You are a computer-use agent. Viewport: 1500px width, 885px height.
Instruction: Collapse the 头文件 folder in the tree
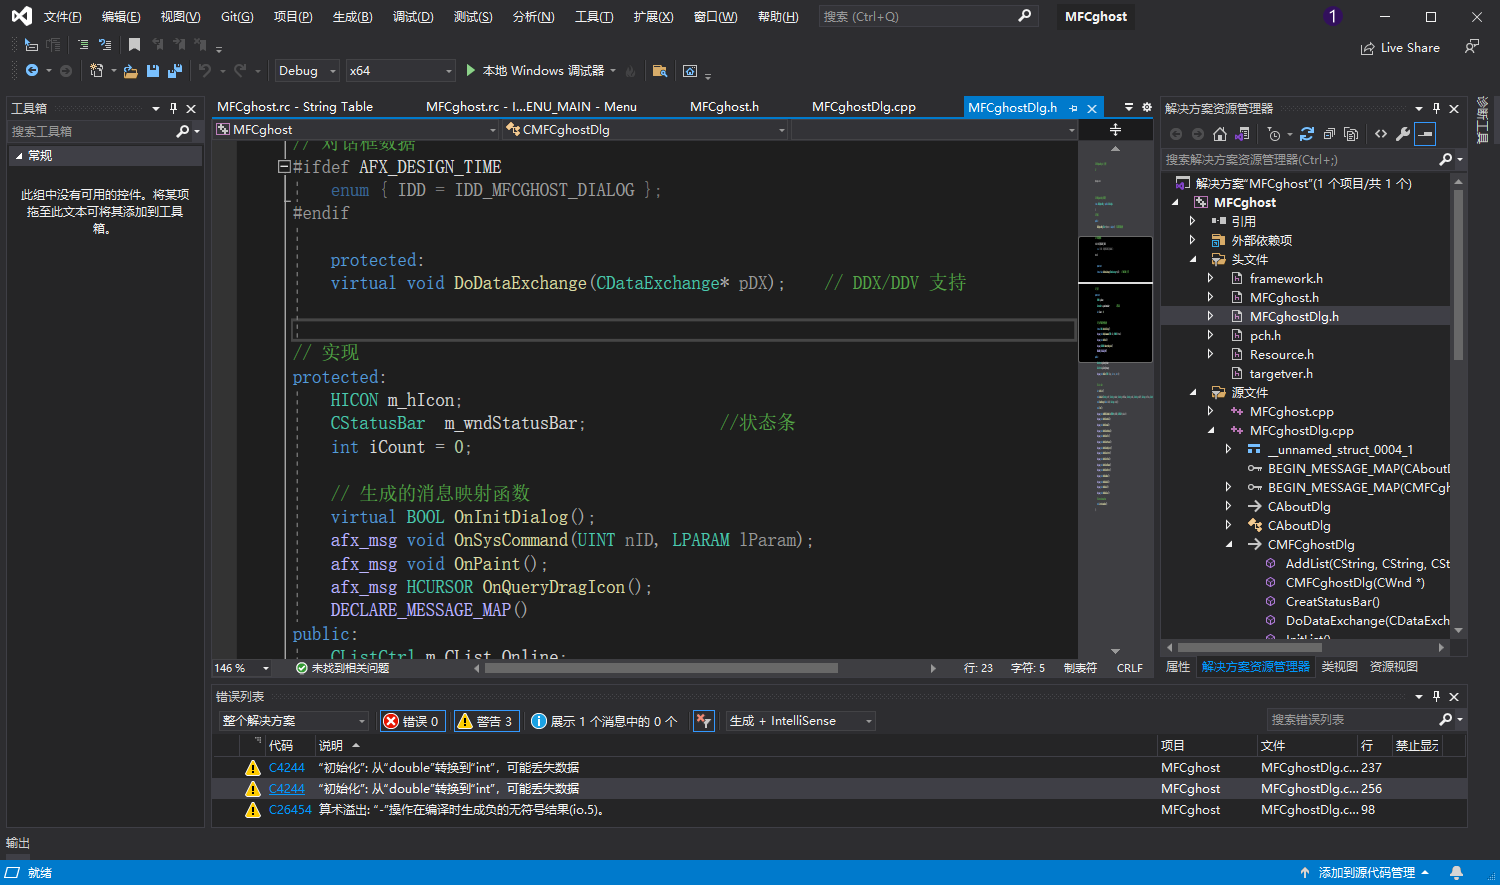tap(1193, 260)
